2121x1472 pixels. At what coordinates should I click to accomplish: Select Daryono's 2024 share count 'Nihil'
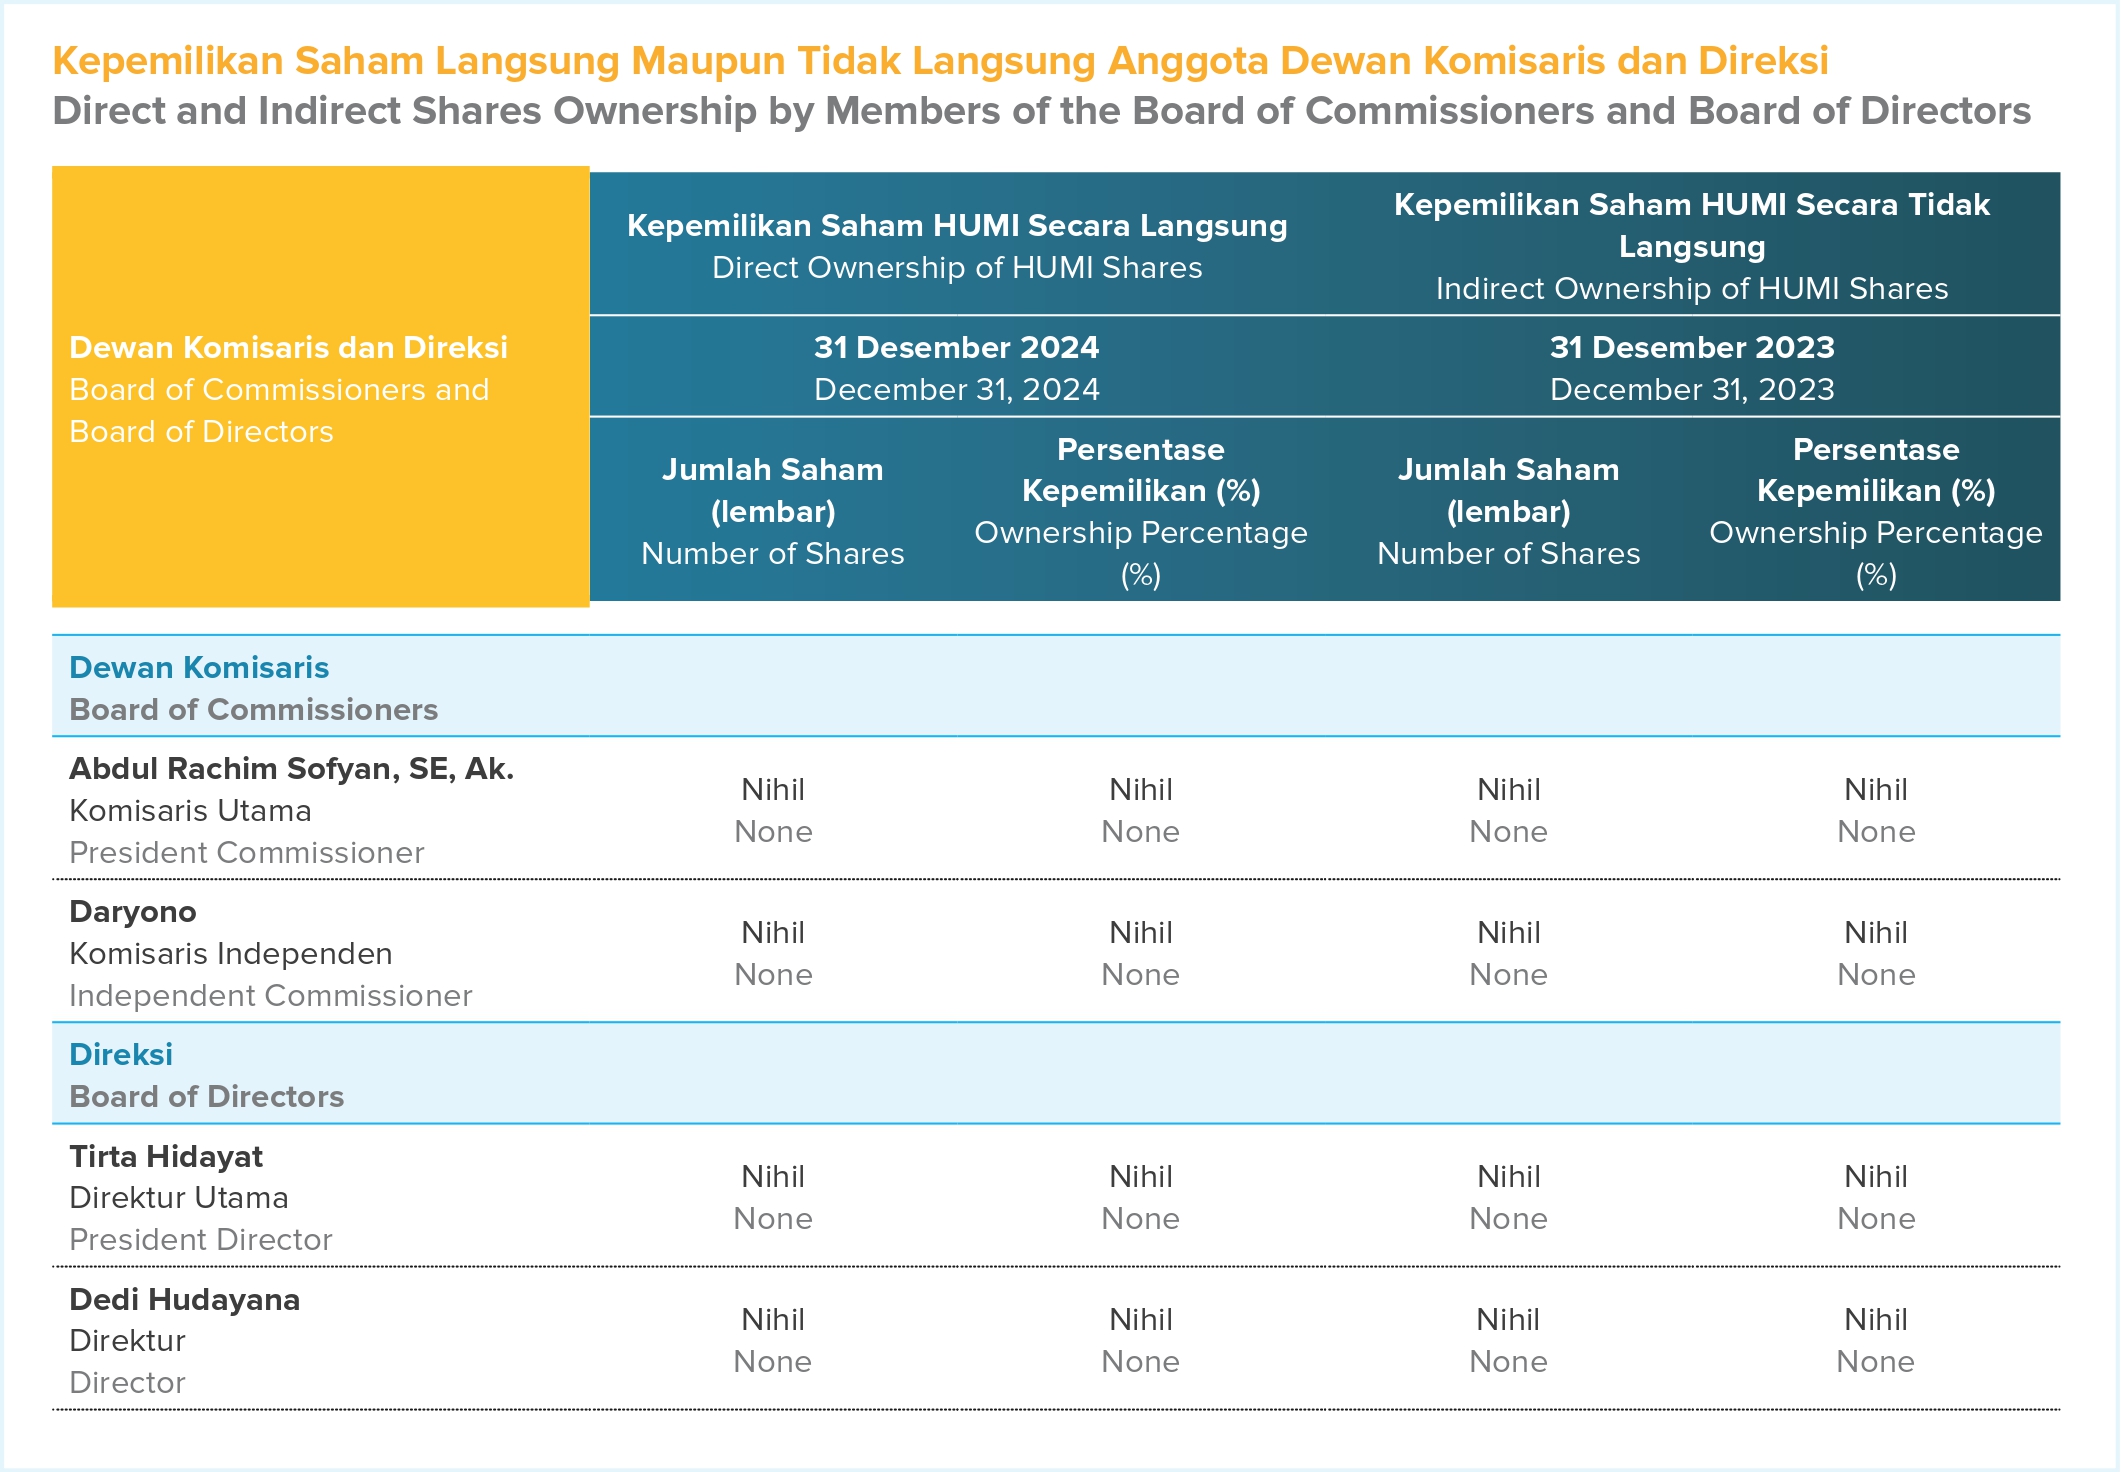(x=773, y=933)
